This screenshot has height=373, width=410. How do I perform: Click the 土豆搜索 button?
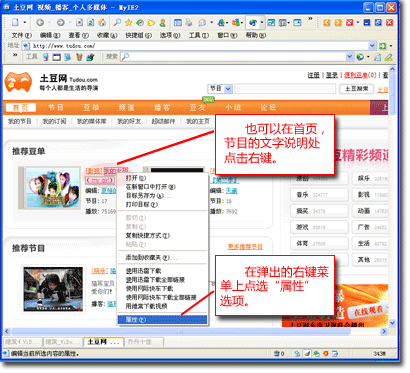[x=356, y=89]
